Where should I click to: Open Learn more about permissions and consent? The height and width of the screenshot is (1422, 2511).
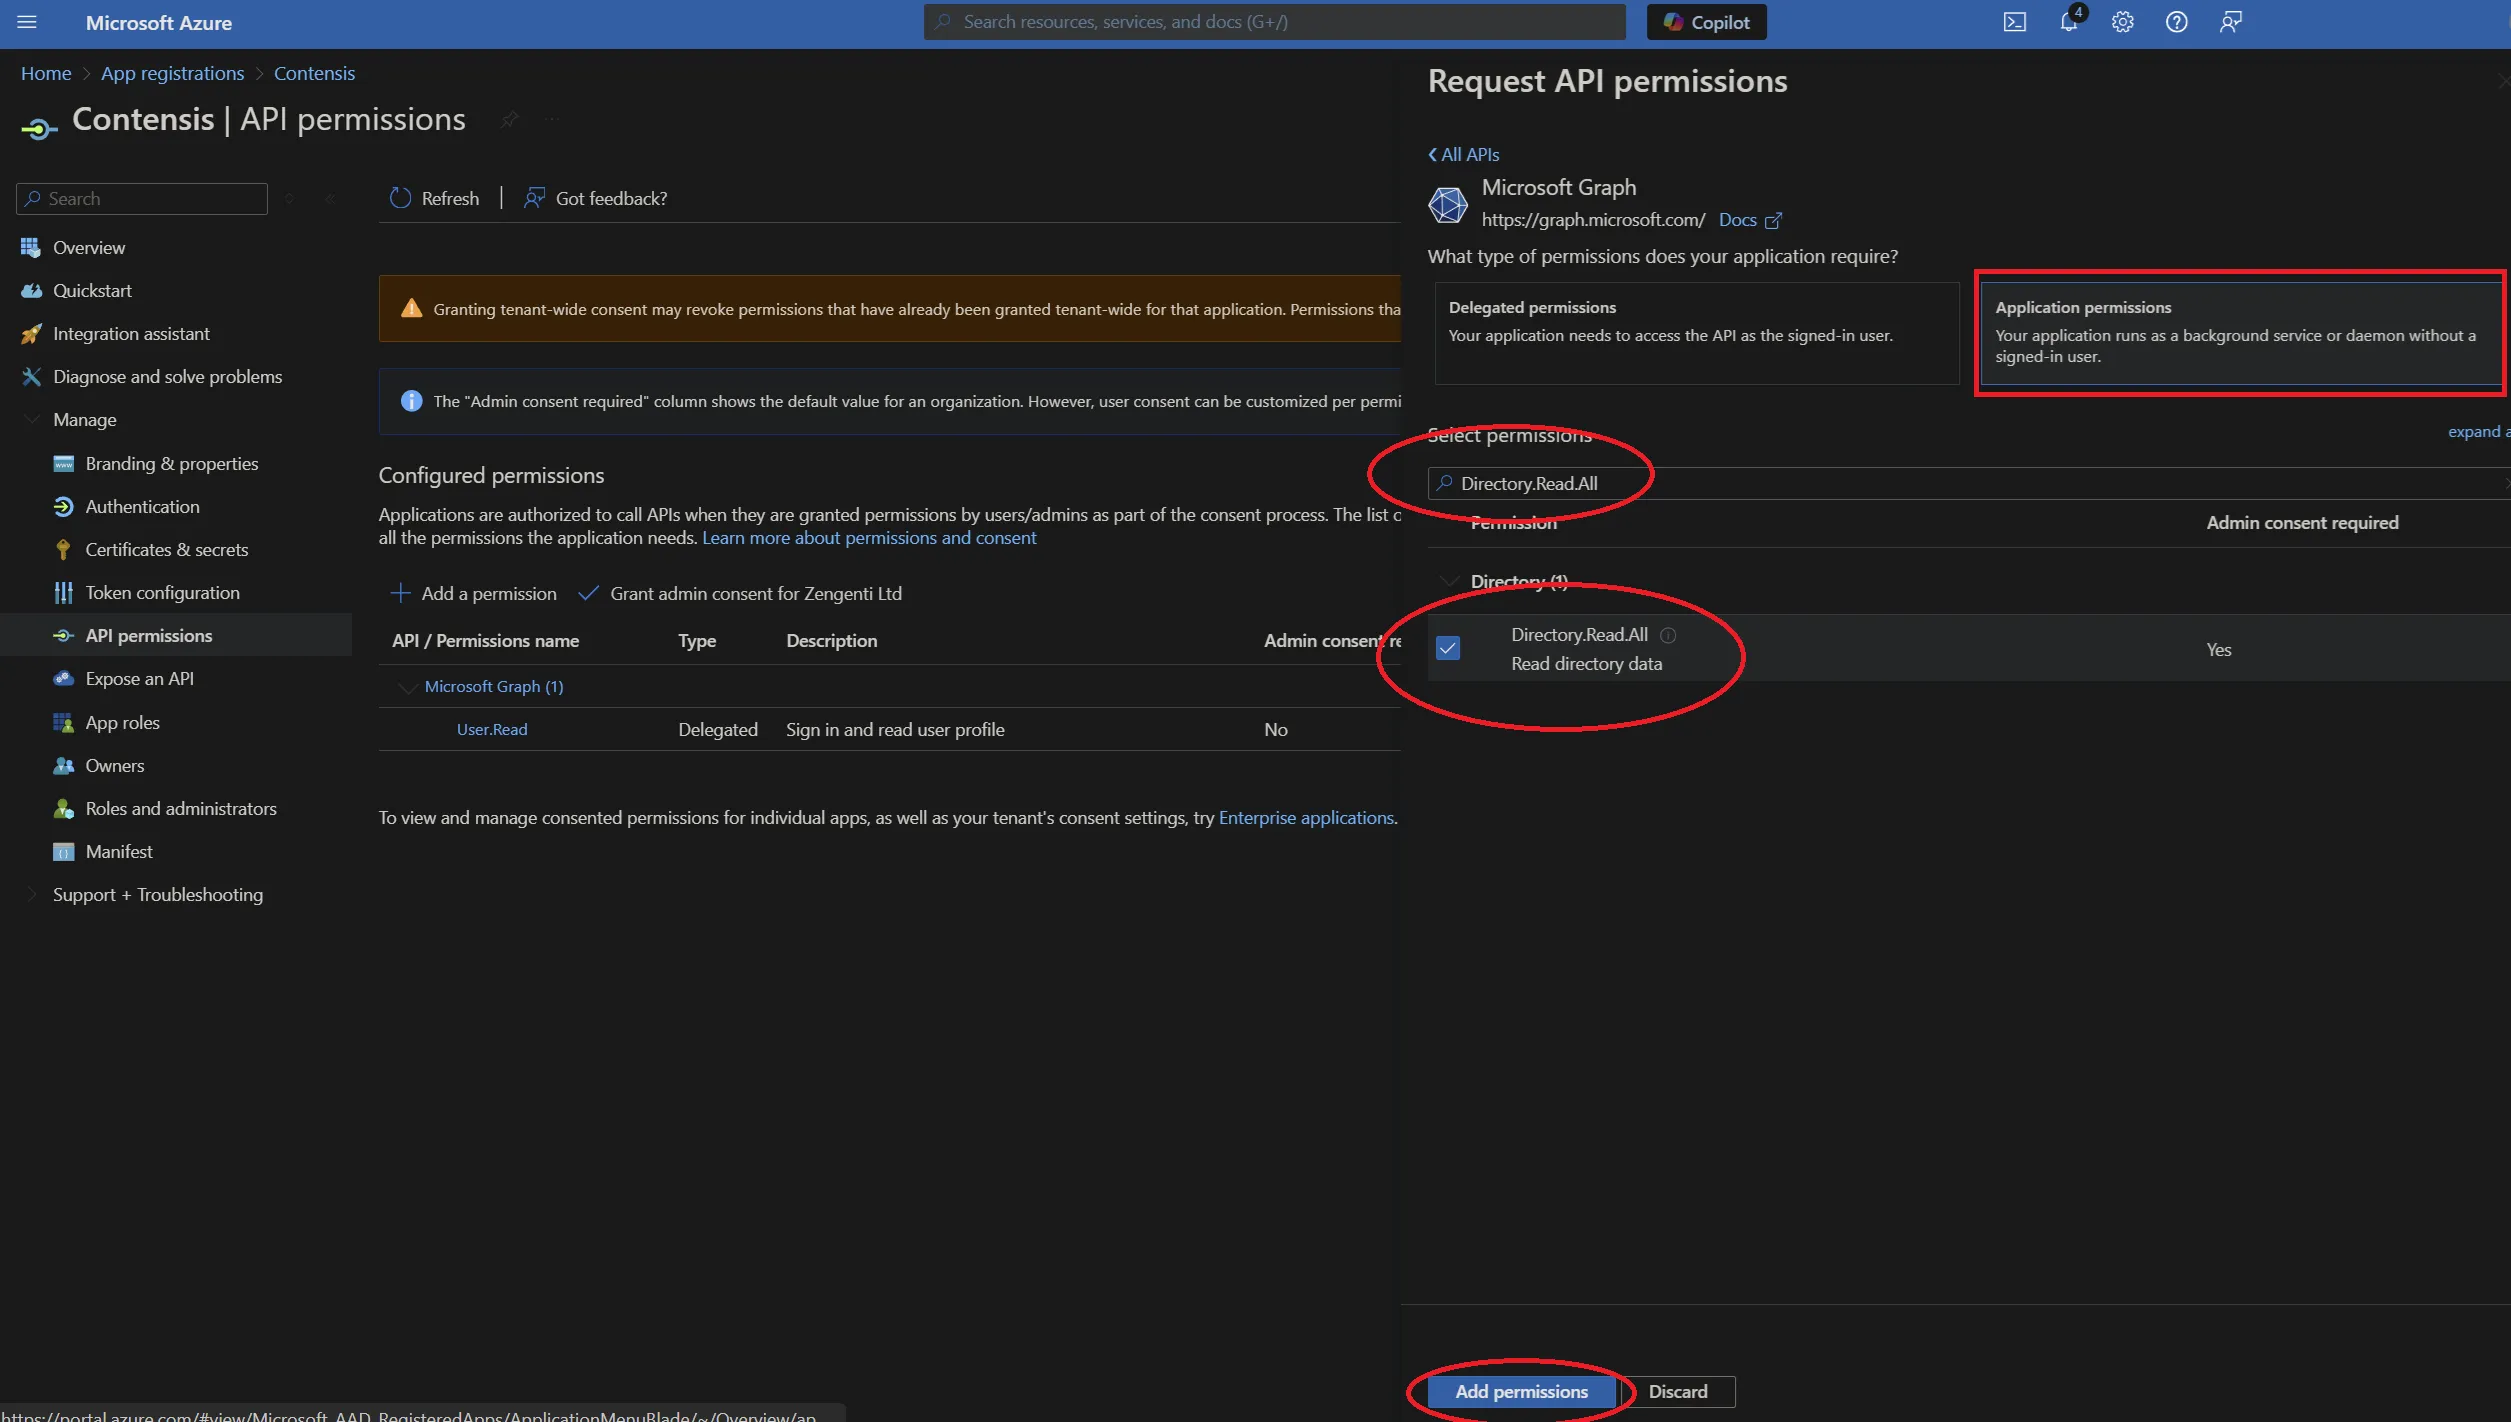coord(869,538)
